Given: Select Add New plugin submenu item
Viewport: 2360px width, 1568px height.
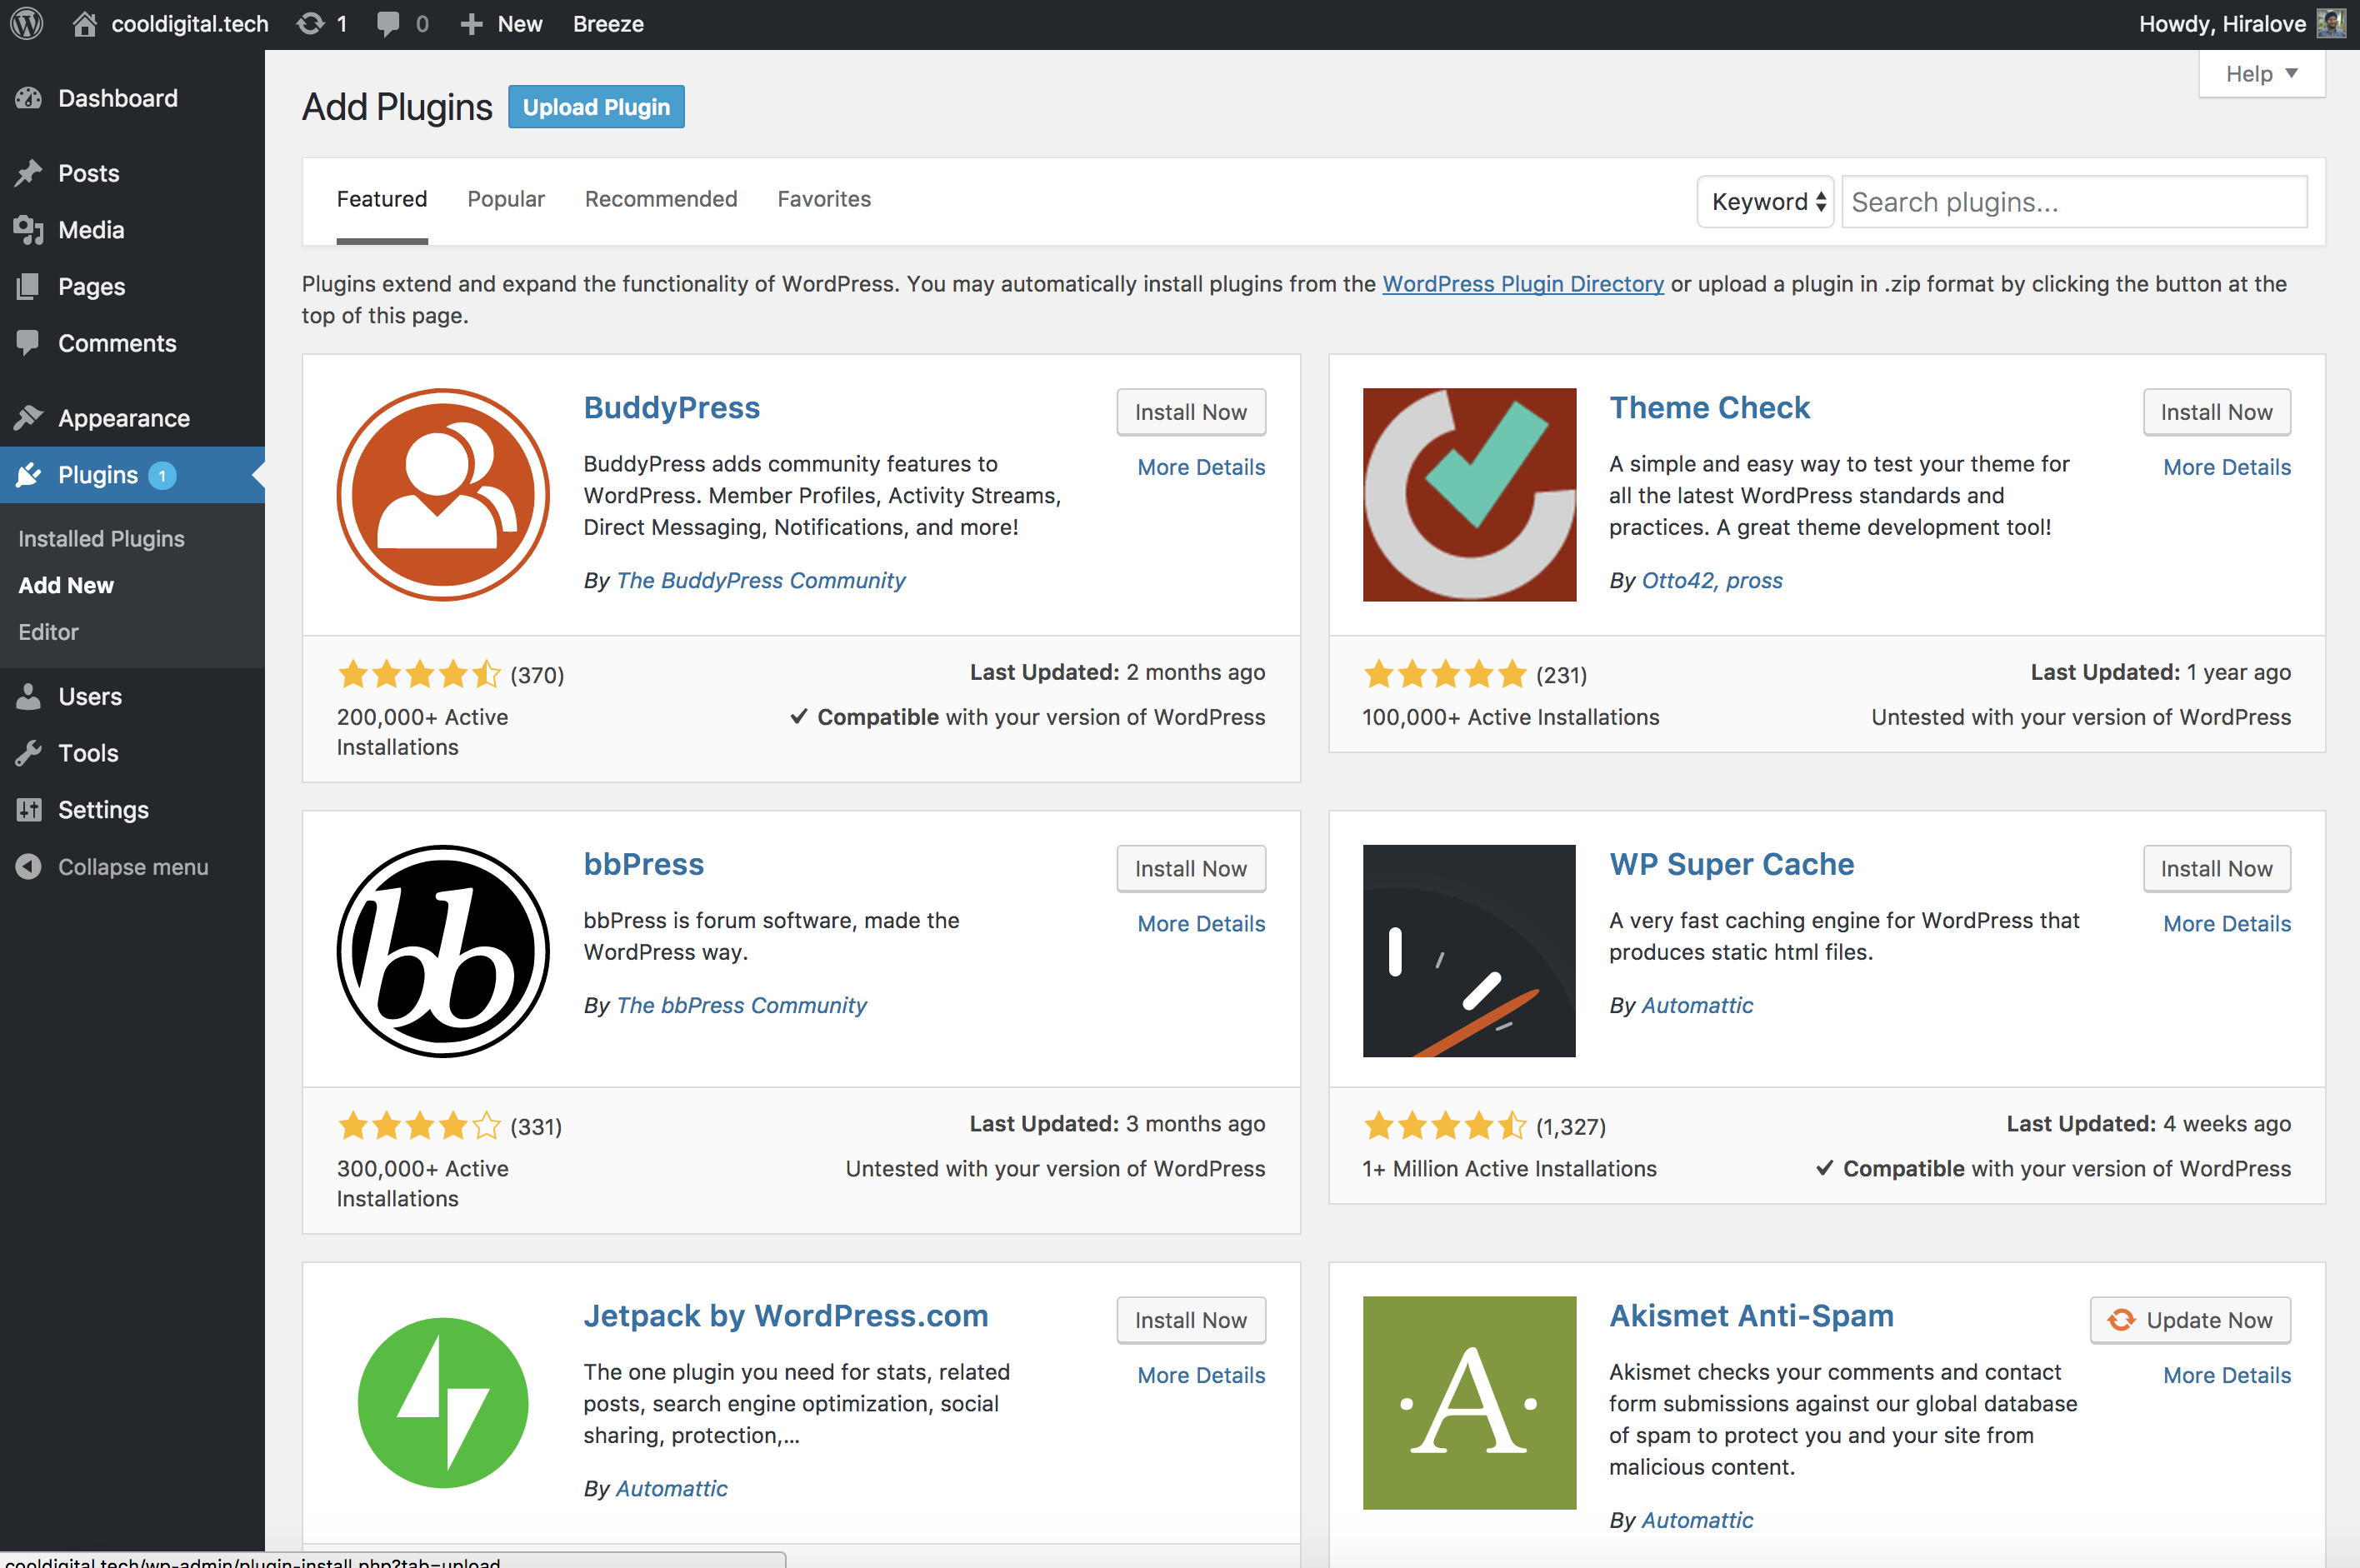Looking at the screenshot, I should coord(66,586).
